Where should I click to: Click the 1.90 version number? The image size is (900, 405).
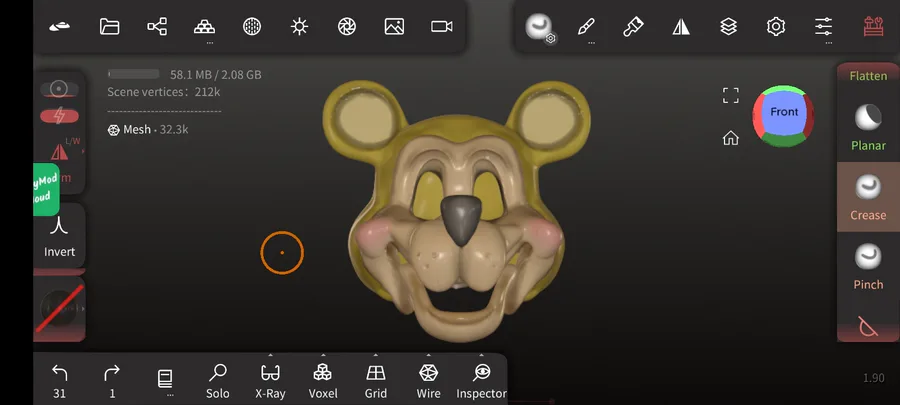[x=874, y=378]
